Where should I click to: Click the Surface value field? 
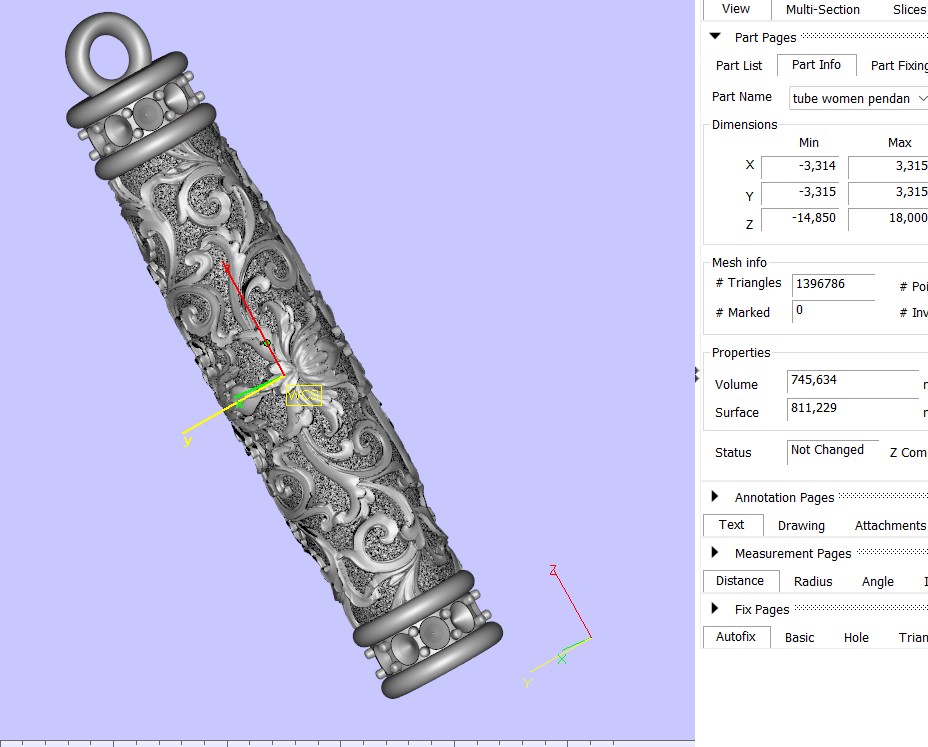[x=853, y=408]
